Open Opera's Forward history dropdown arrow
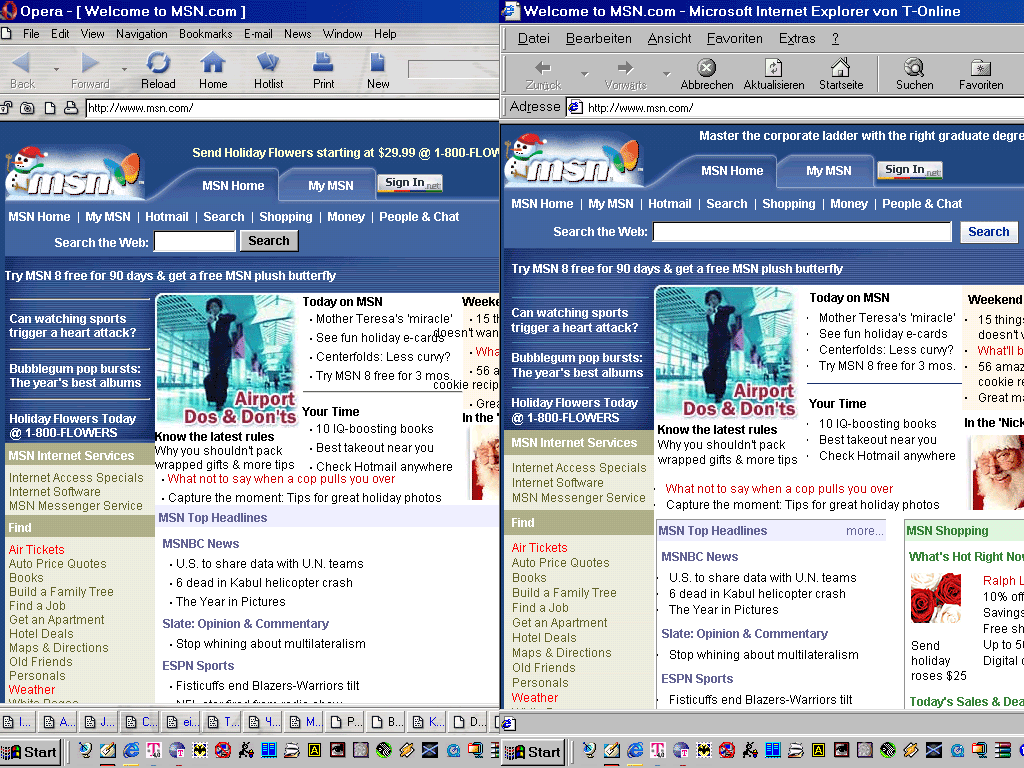Image resolution: width=1024 pixels, height=768 pixels. (124, 69)
